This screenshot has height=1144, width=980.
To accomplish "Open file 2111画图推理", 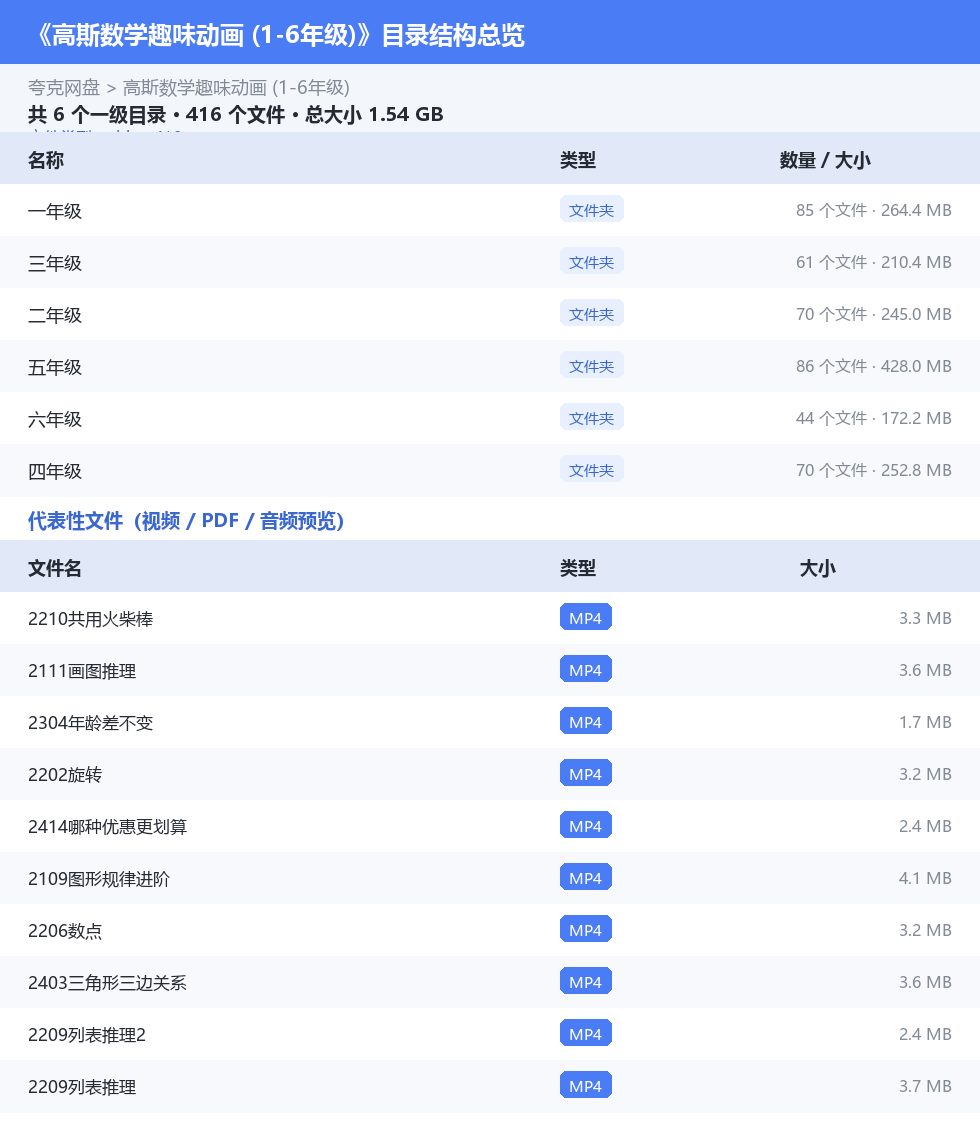I will (82, 671).
